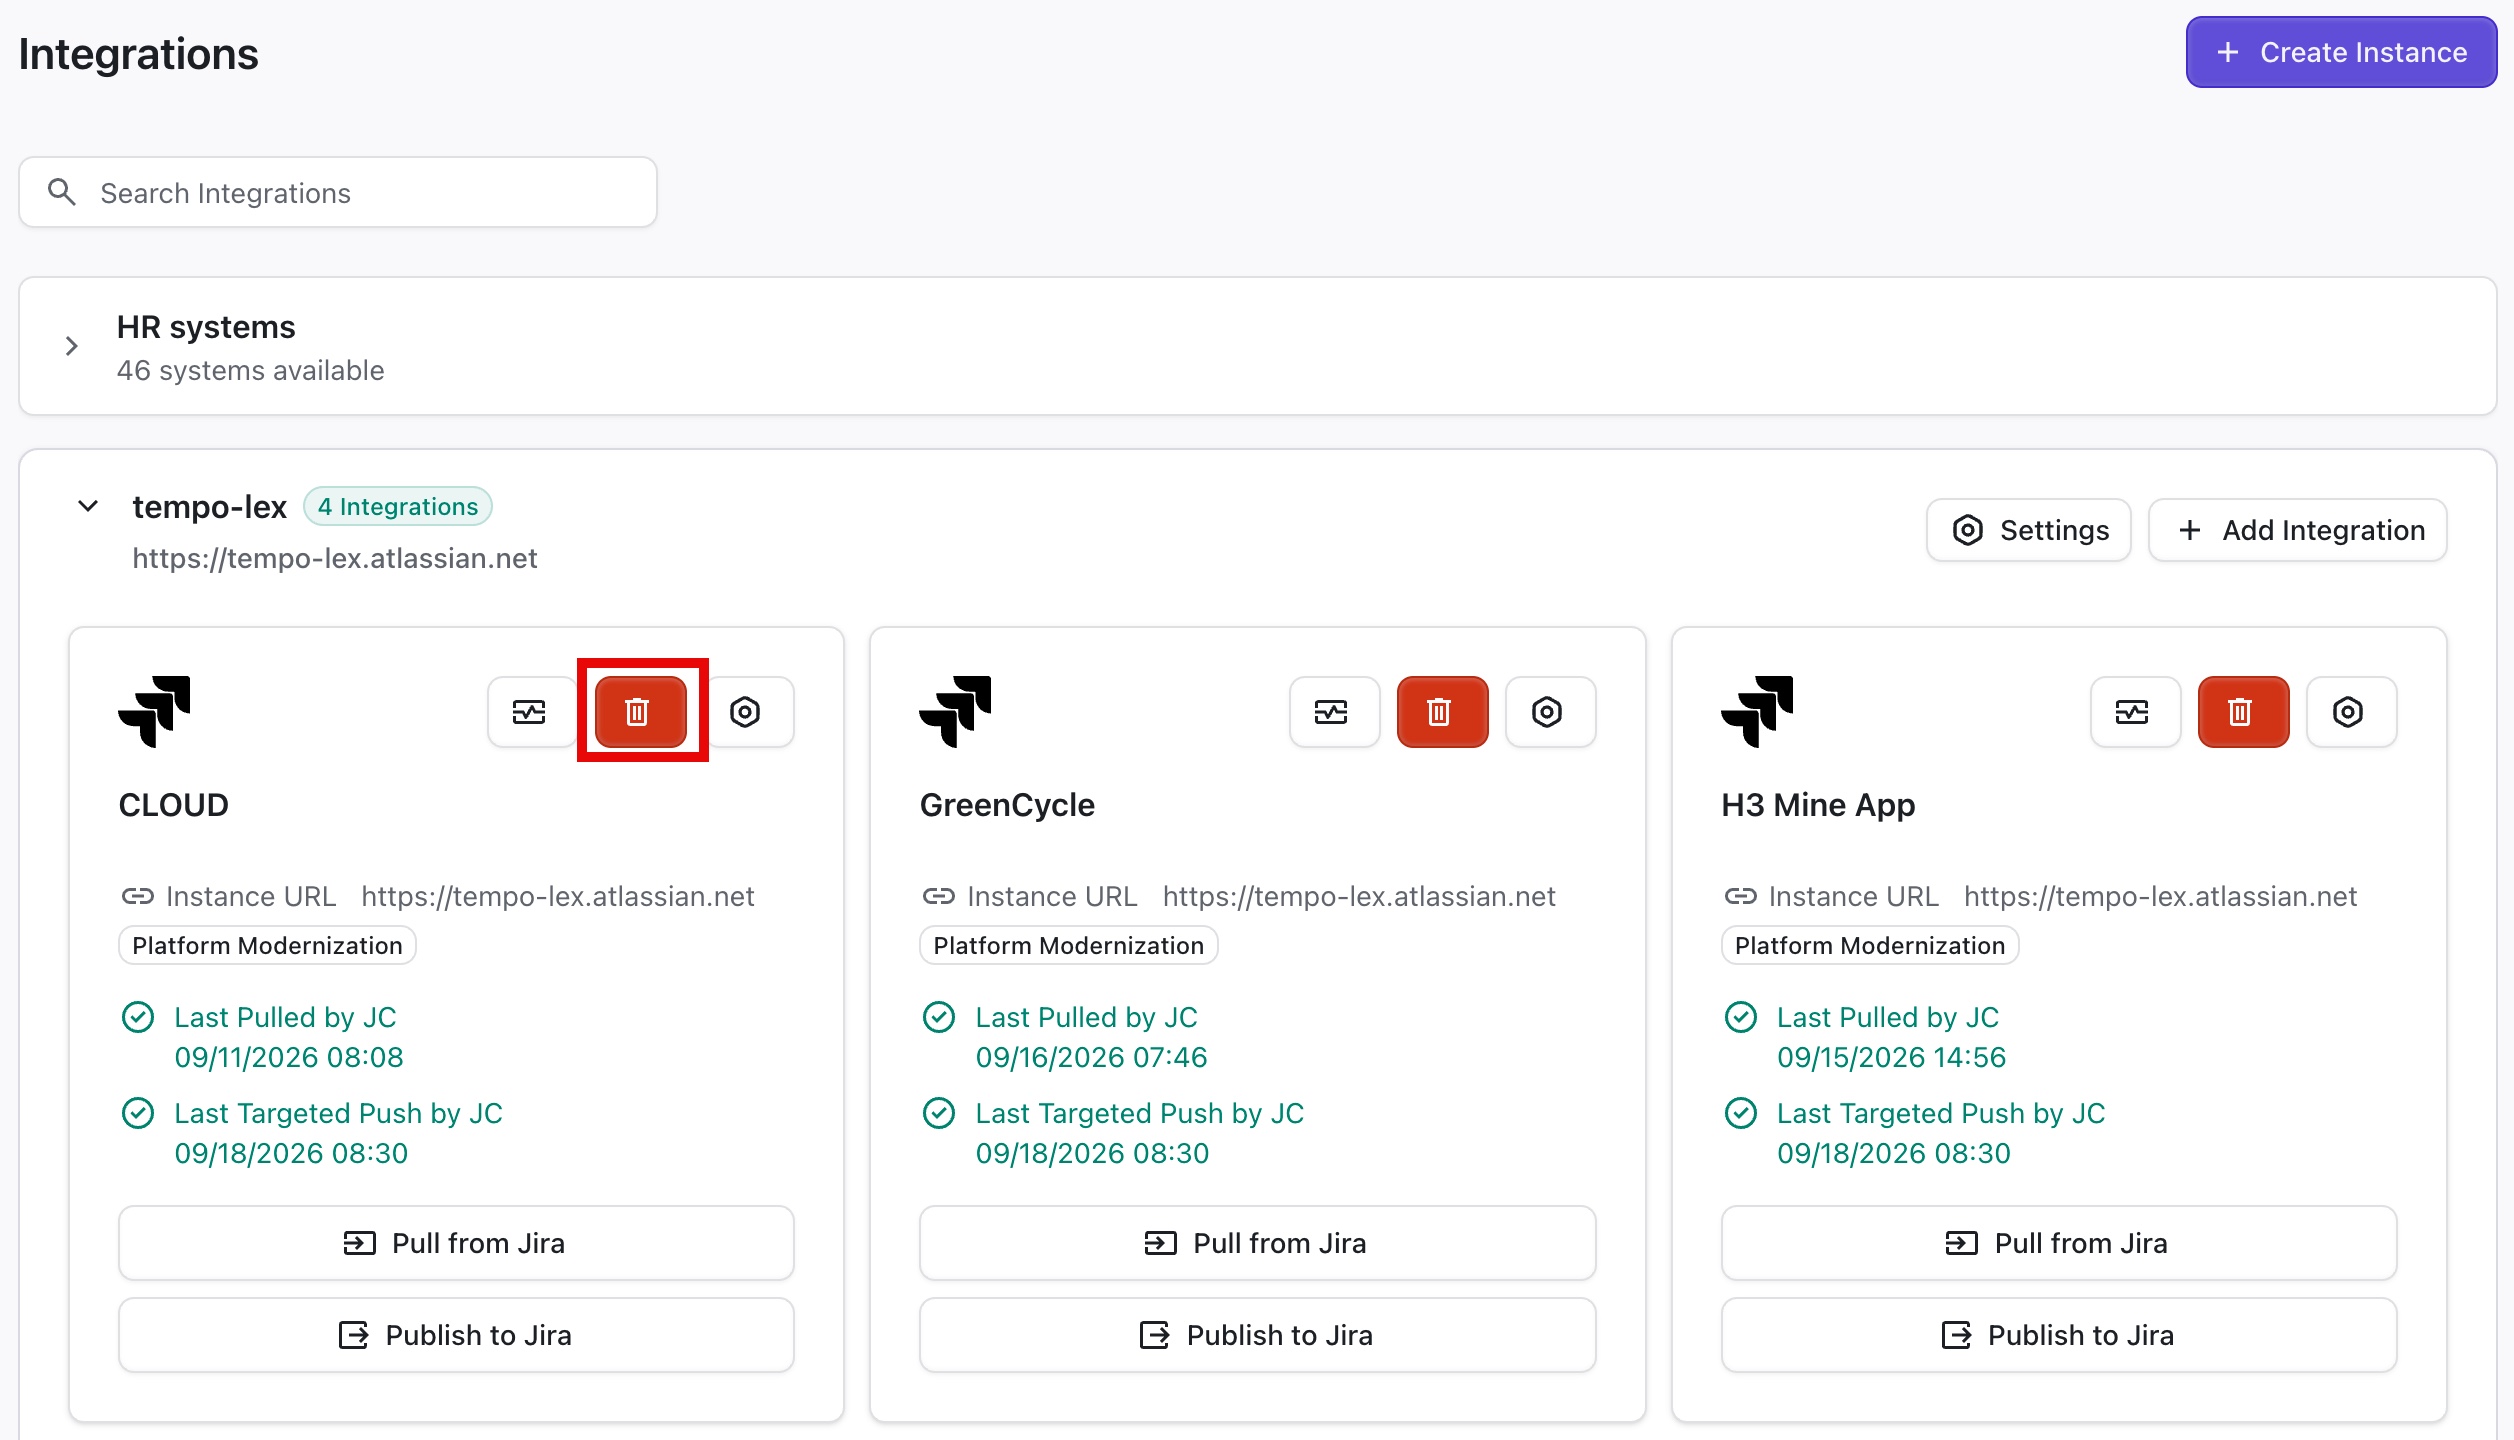Image resolution: width=2514 pixels, height=1440 pixels.
Task: Click '09/16/2026 07:46' pull timestamp
Action: (x=1092, y=1057)
